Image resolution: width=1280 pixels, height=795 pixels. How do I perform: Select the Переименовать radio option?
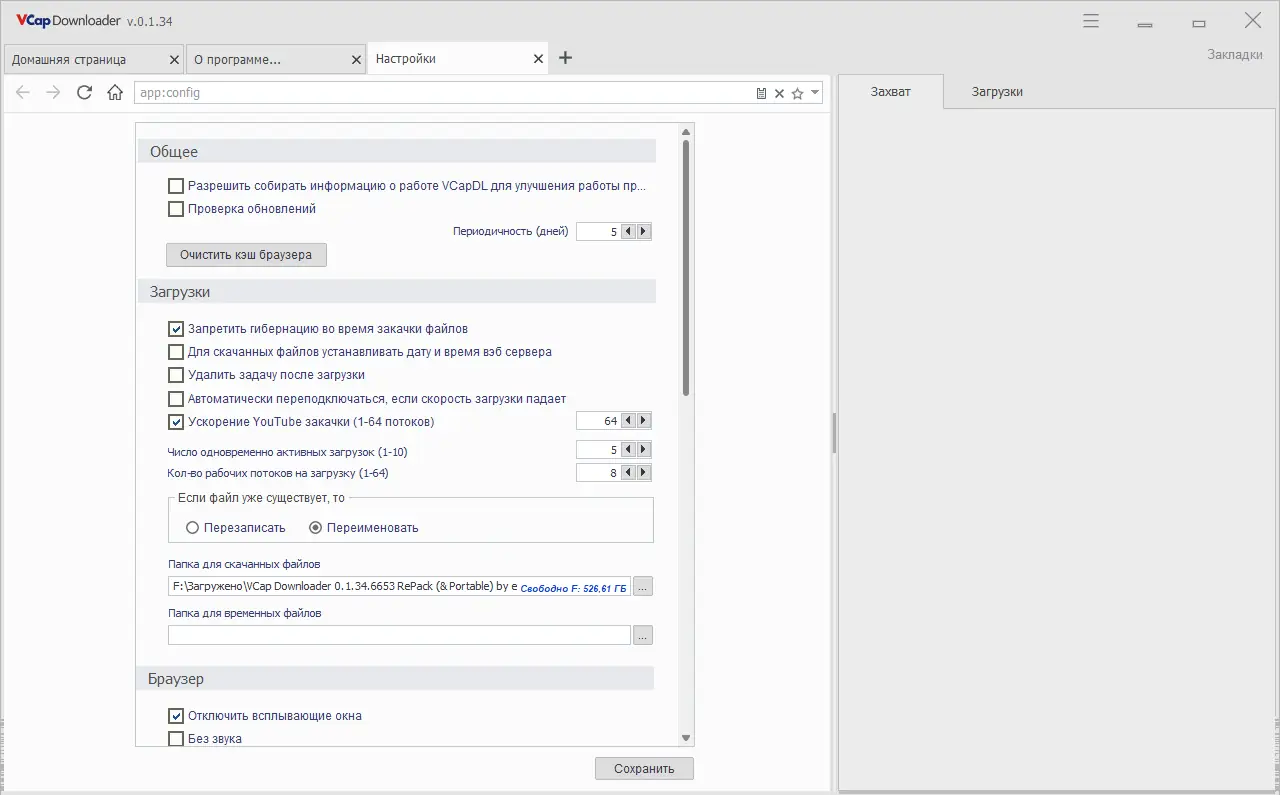(316, 528)
